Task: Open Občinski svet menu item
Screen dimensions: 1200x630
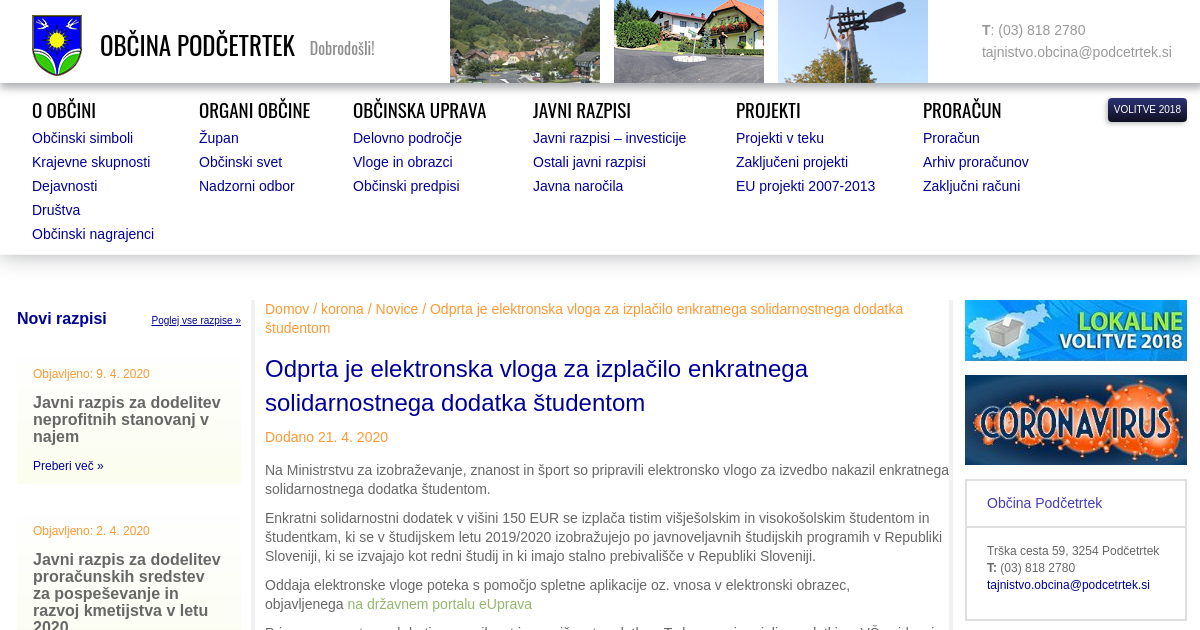Action: (x=240, y=162)
